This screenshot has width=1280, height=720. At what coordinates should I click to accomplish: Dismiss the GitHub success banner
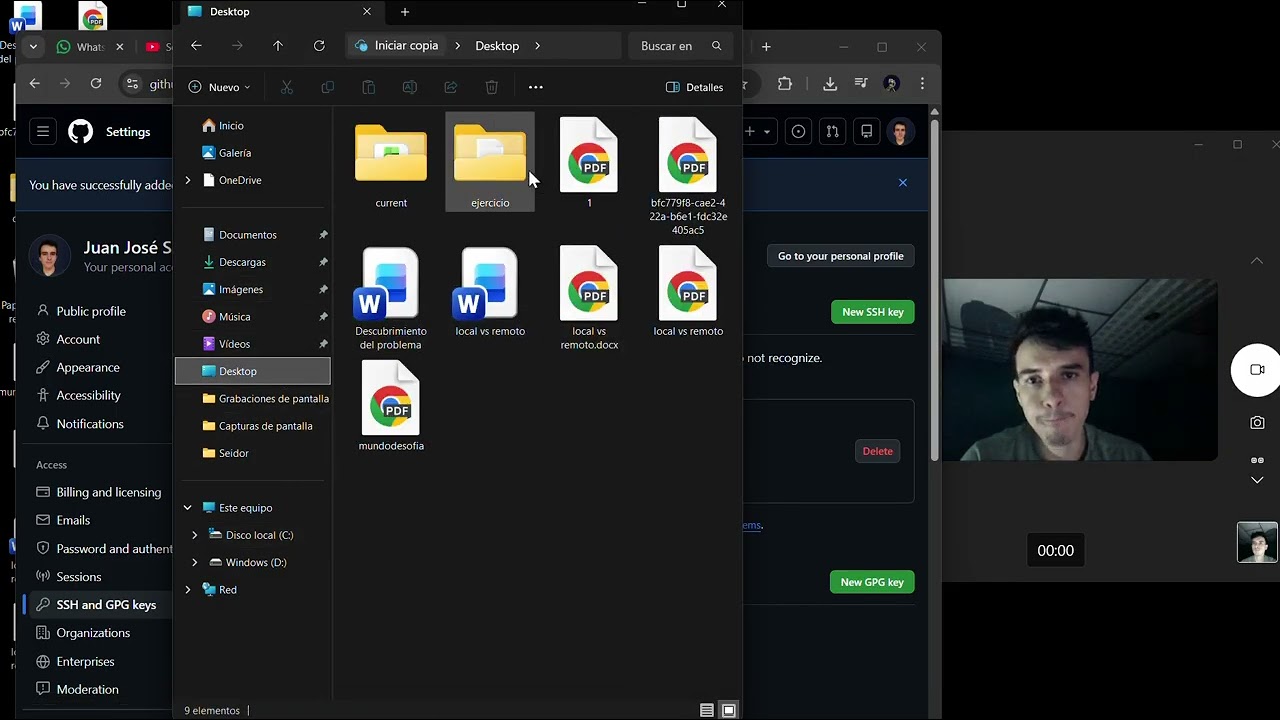tap(902, 183)
